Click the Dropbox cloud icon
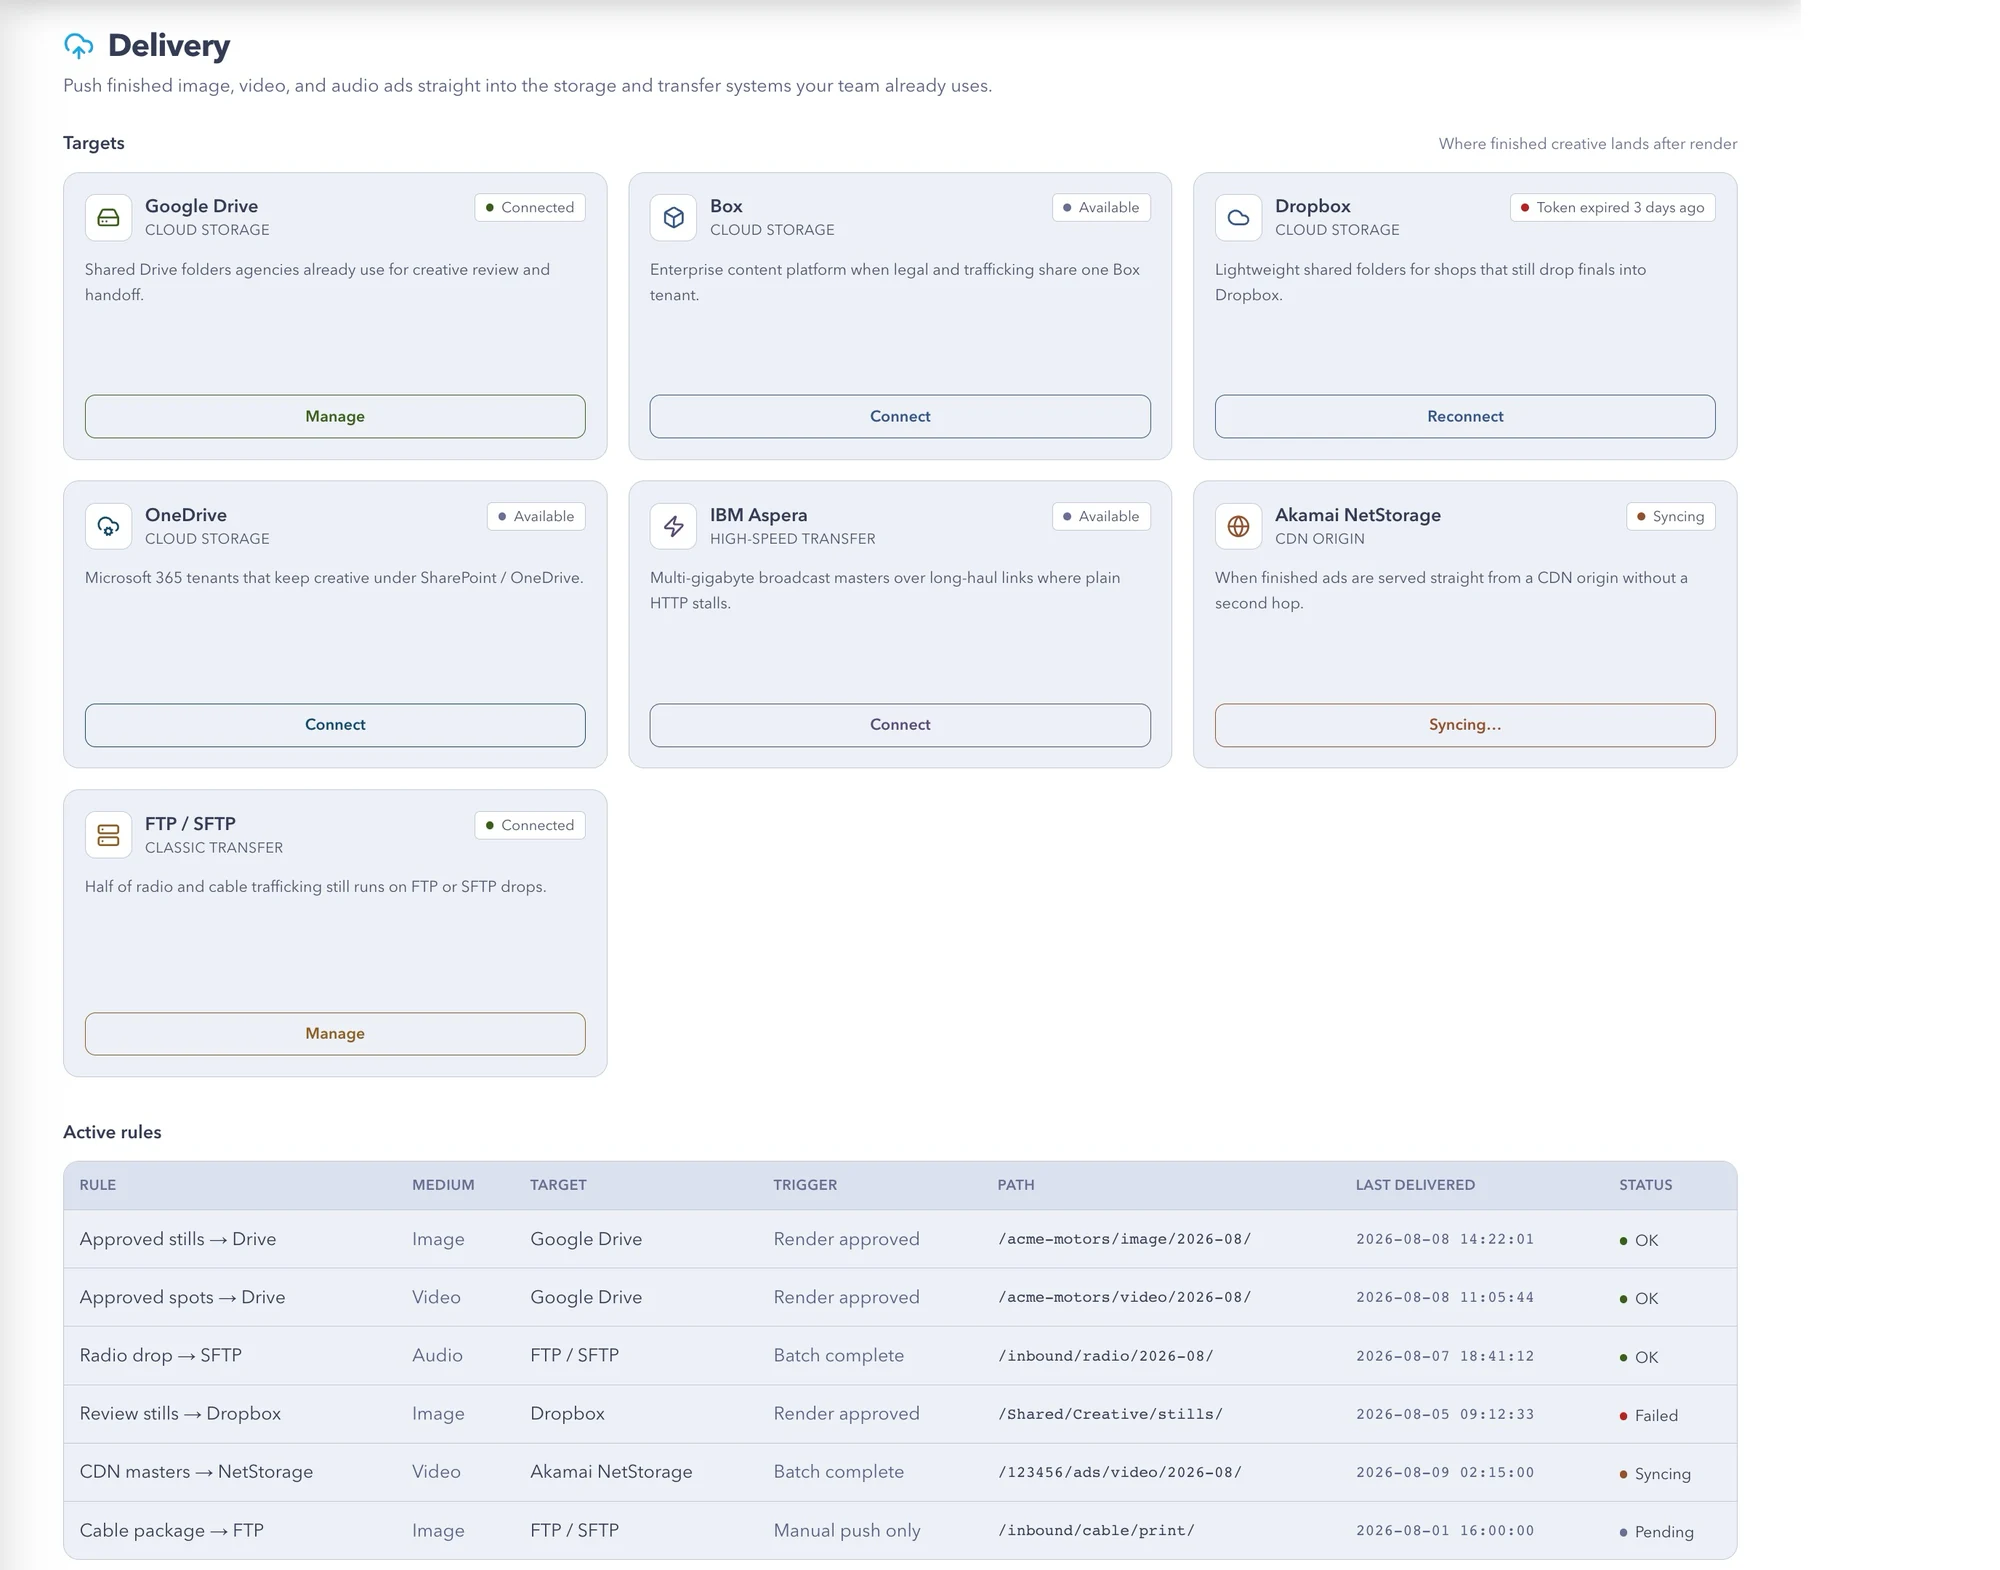 tap(1238, 218)
